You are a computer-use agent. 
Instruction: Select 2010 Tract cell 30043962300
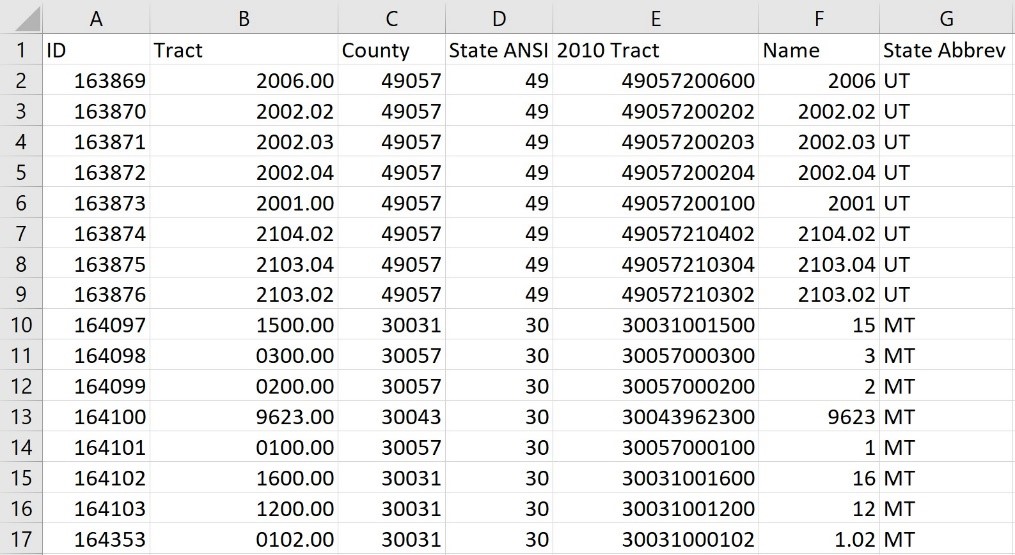coord(655,417)
